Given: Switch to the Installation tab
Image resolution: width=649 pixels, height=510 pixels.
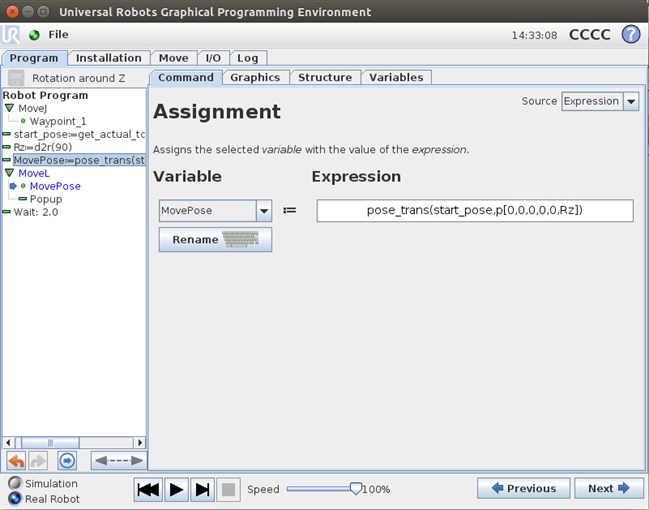Looking at the screenshot, I should point(108,58).
